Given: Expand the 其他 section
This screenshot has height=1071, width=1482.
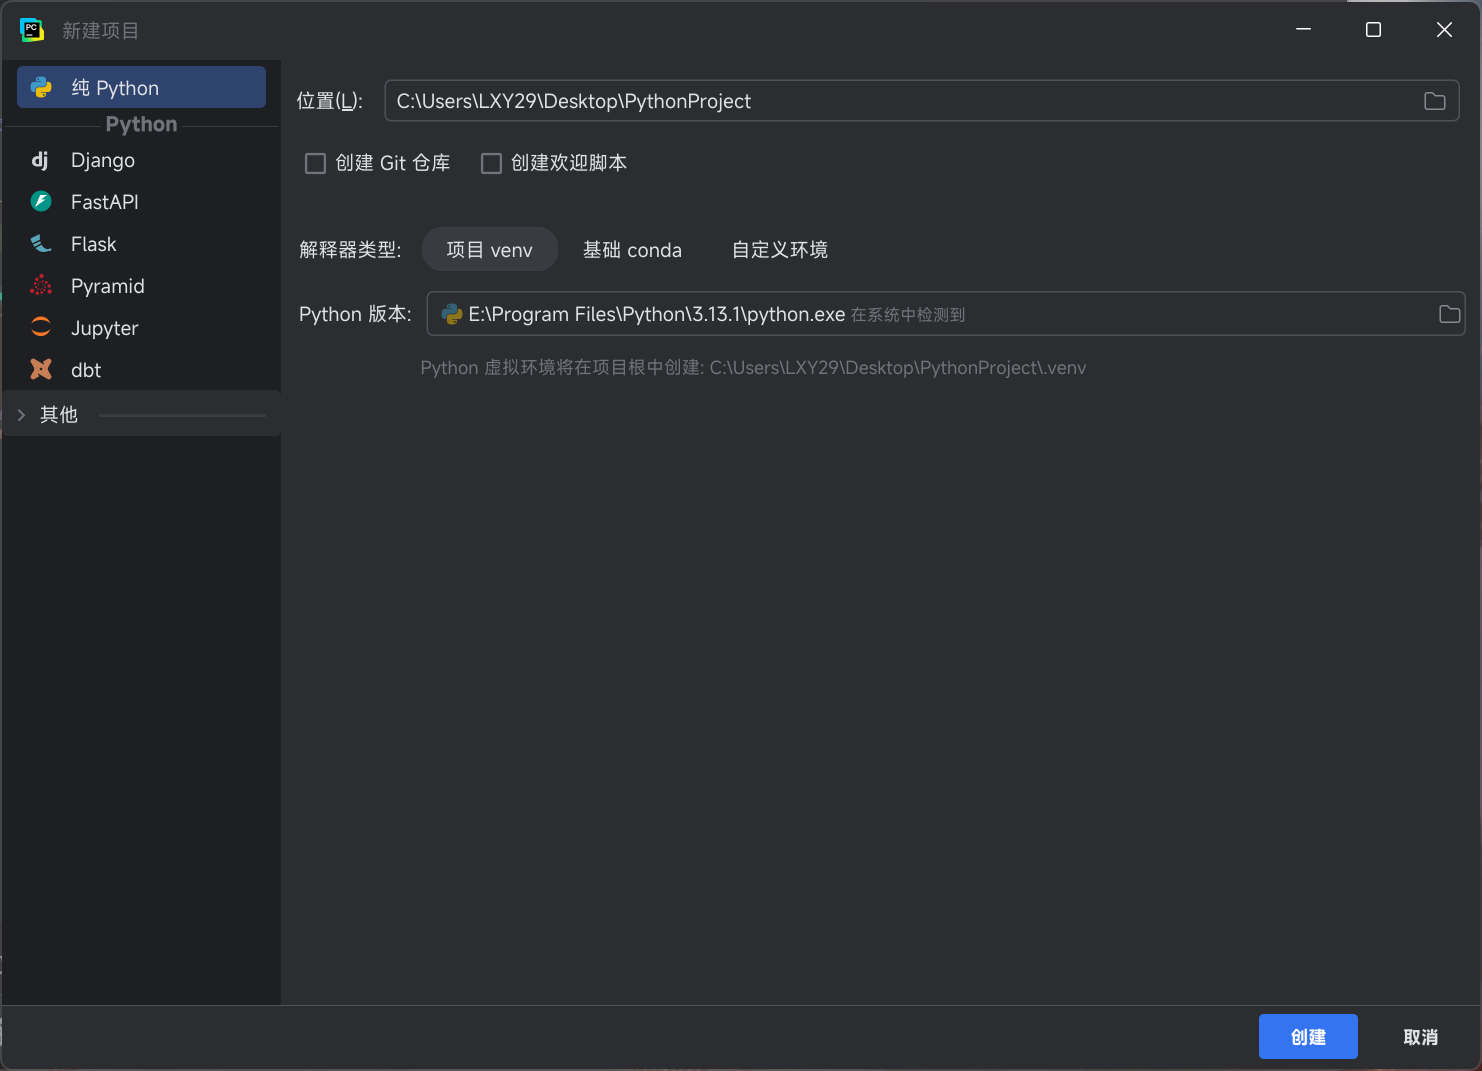Looking at the screenshot, I should (21, 415).
